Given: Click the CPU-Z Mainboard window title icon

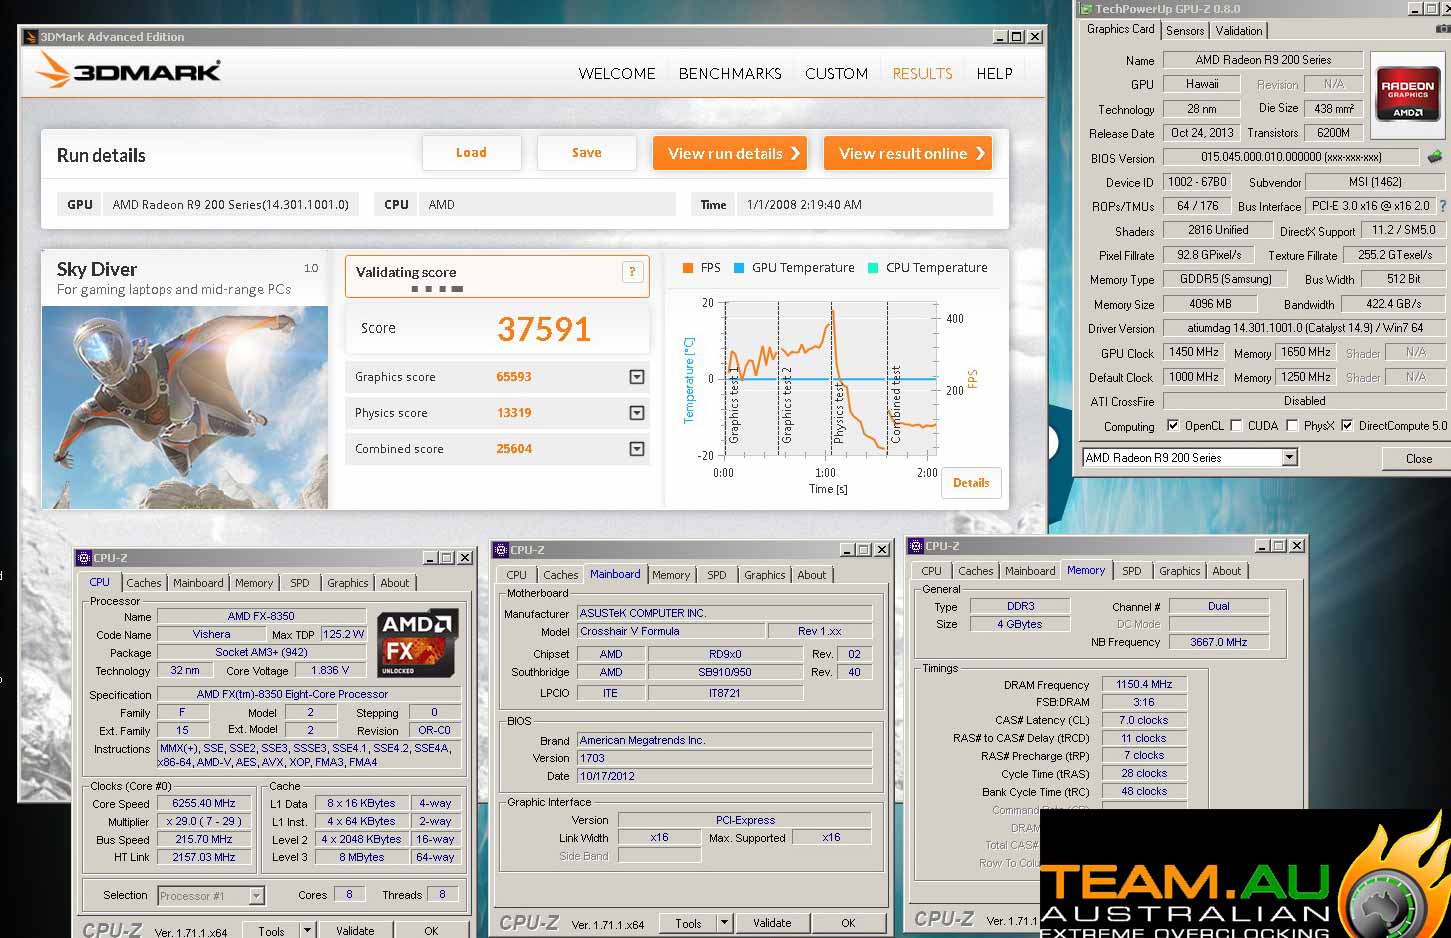Looking at the screenshot, I should 501,550.
